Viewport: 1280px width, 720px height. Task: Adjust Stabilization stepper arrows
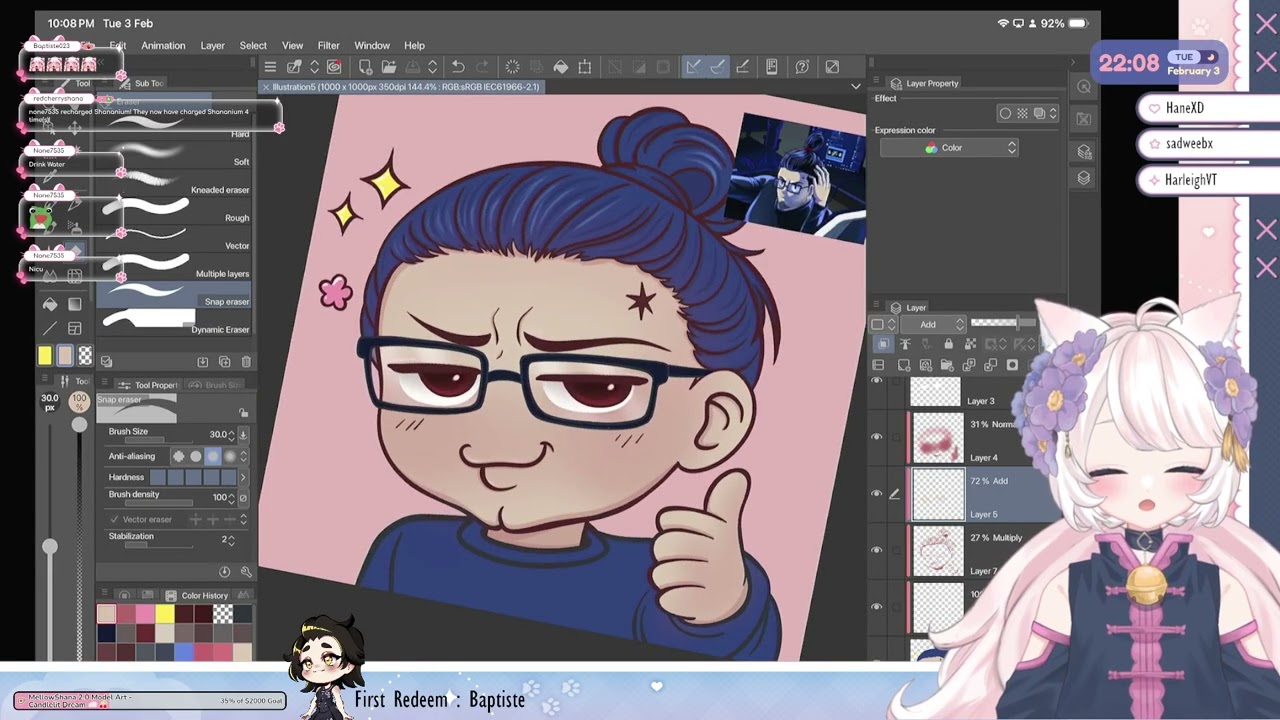point(232,540)
